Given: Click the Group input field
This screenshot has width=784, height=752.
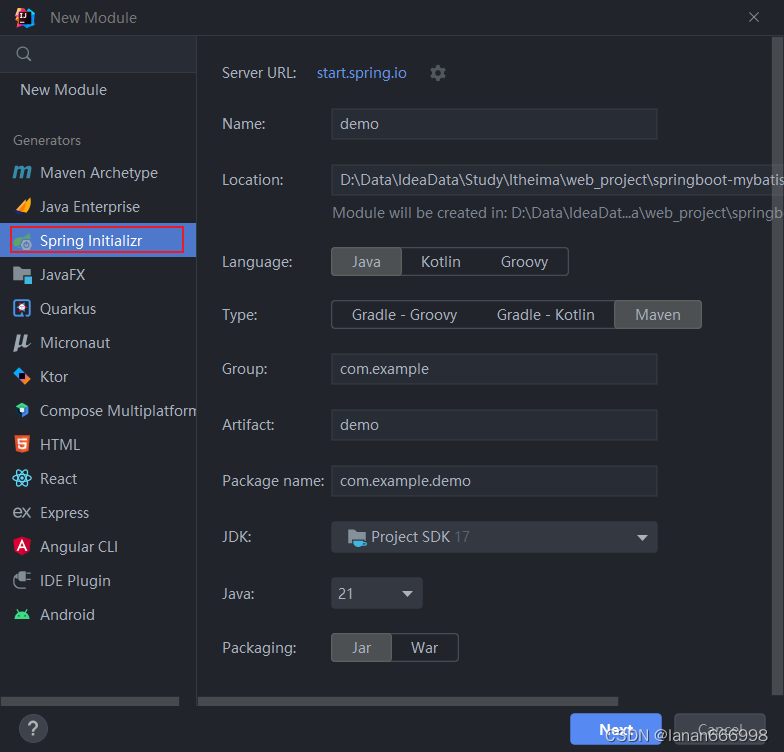Looking at the screenshot, I should click(494, 369).
